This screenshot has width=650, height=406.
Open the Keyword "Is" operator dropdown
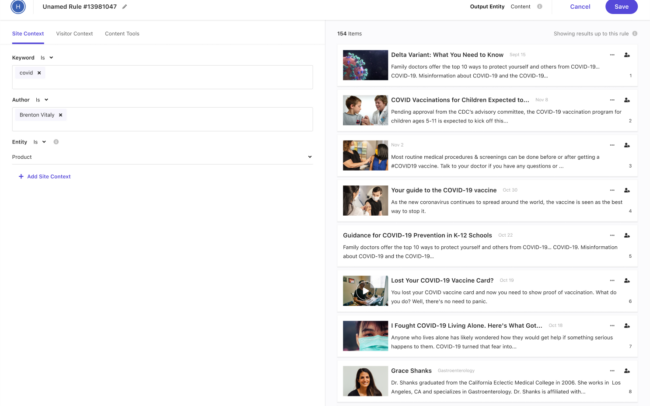46,58
